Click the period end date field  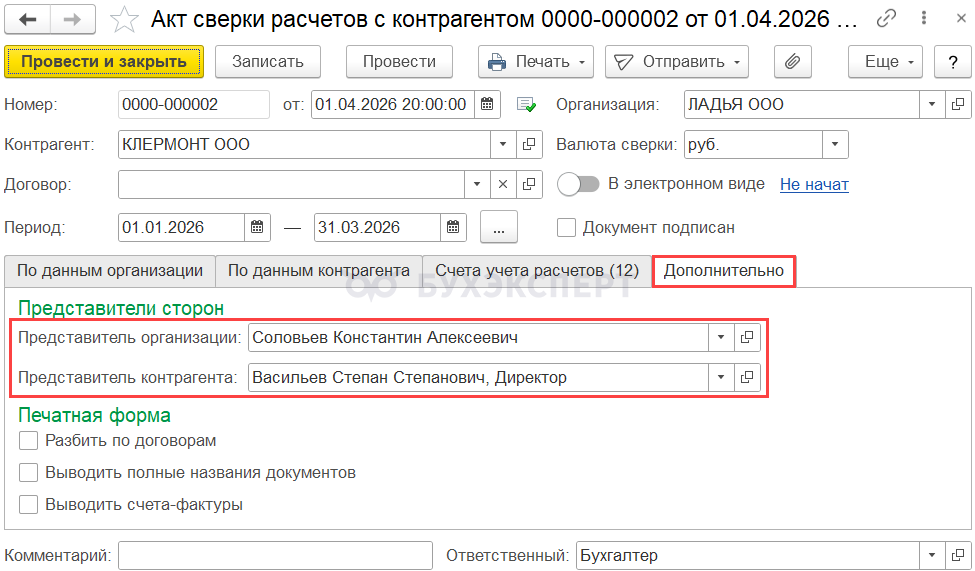pyautogui.click(x=377, y=227)
